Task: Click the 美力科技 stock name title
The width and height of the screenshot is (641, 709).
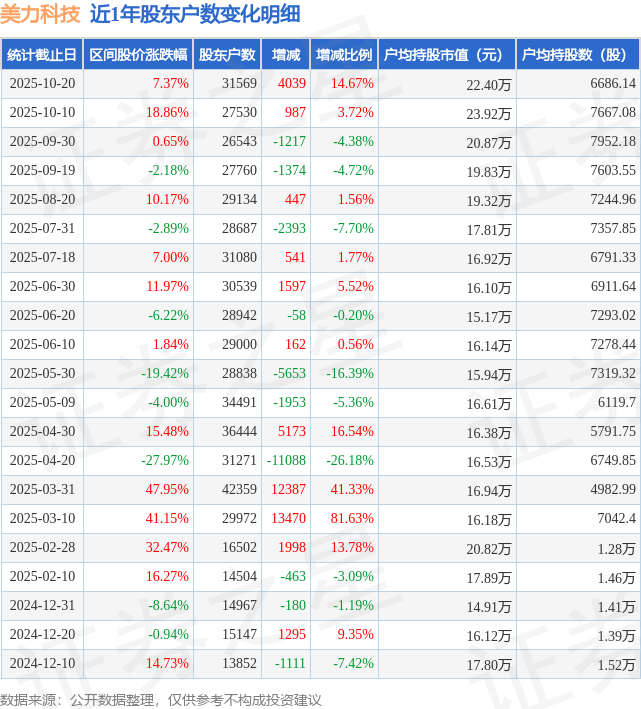Action: click(x=41, y=14)
